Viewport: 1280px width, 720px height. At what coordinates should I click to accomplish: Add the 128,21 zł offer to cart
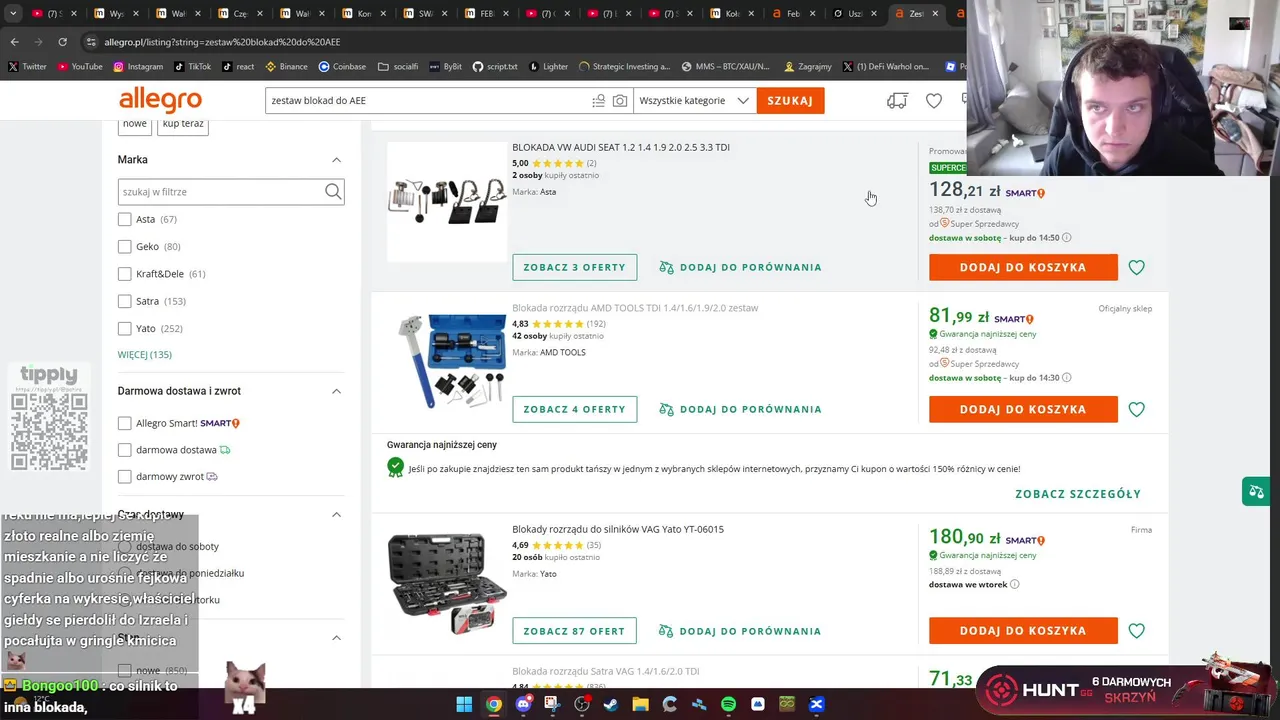click(1023, 267)
